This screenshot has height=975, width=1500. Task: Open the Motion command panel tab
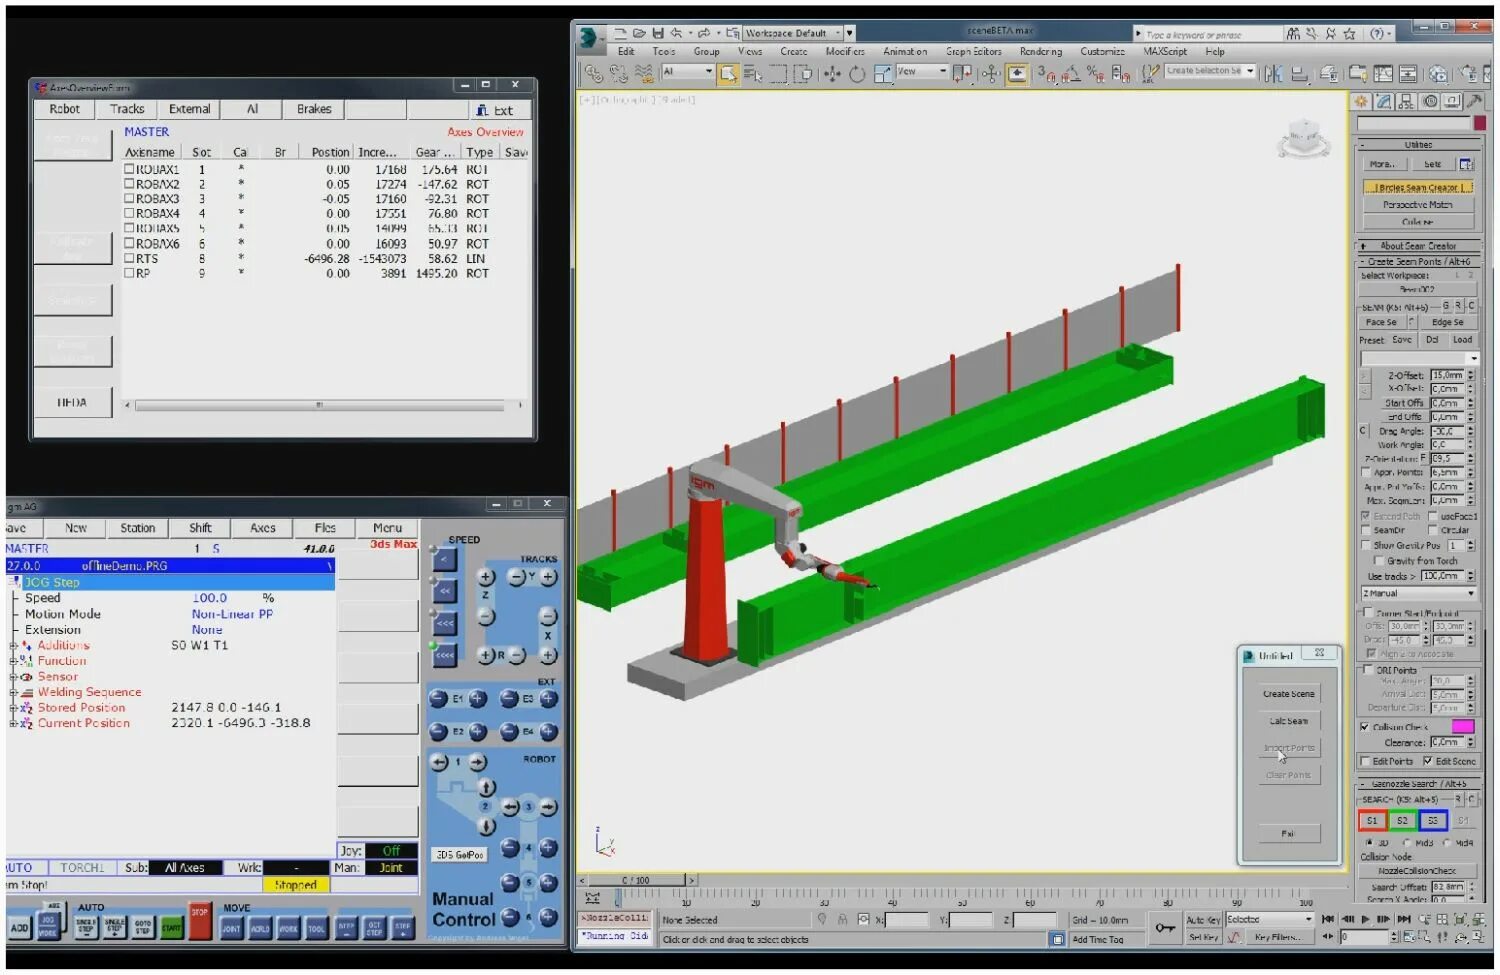pyautogui.click(x=1430, y=101)
